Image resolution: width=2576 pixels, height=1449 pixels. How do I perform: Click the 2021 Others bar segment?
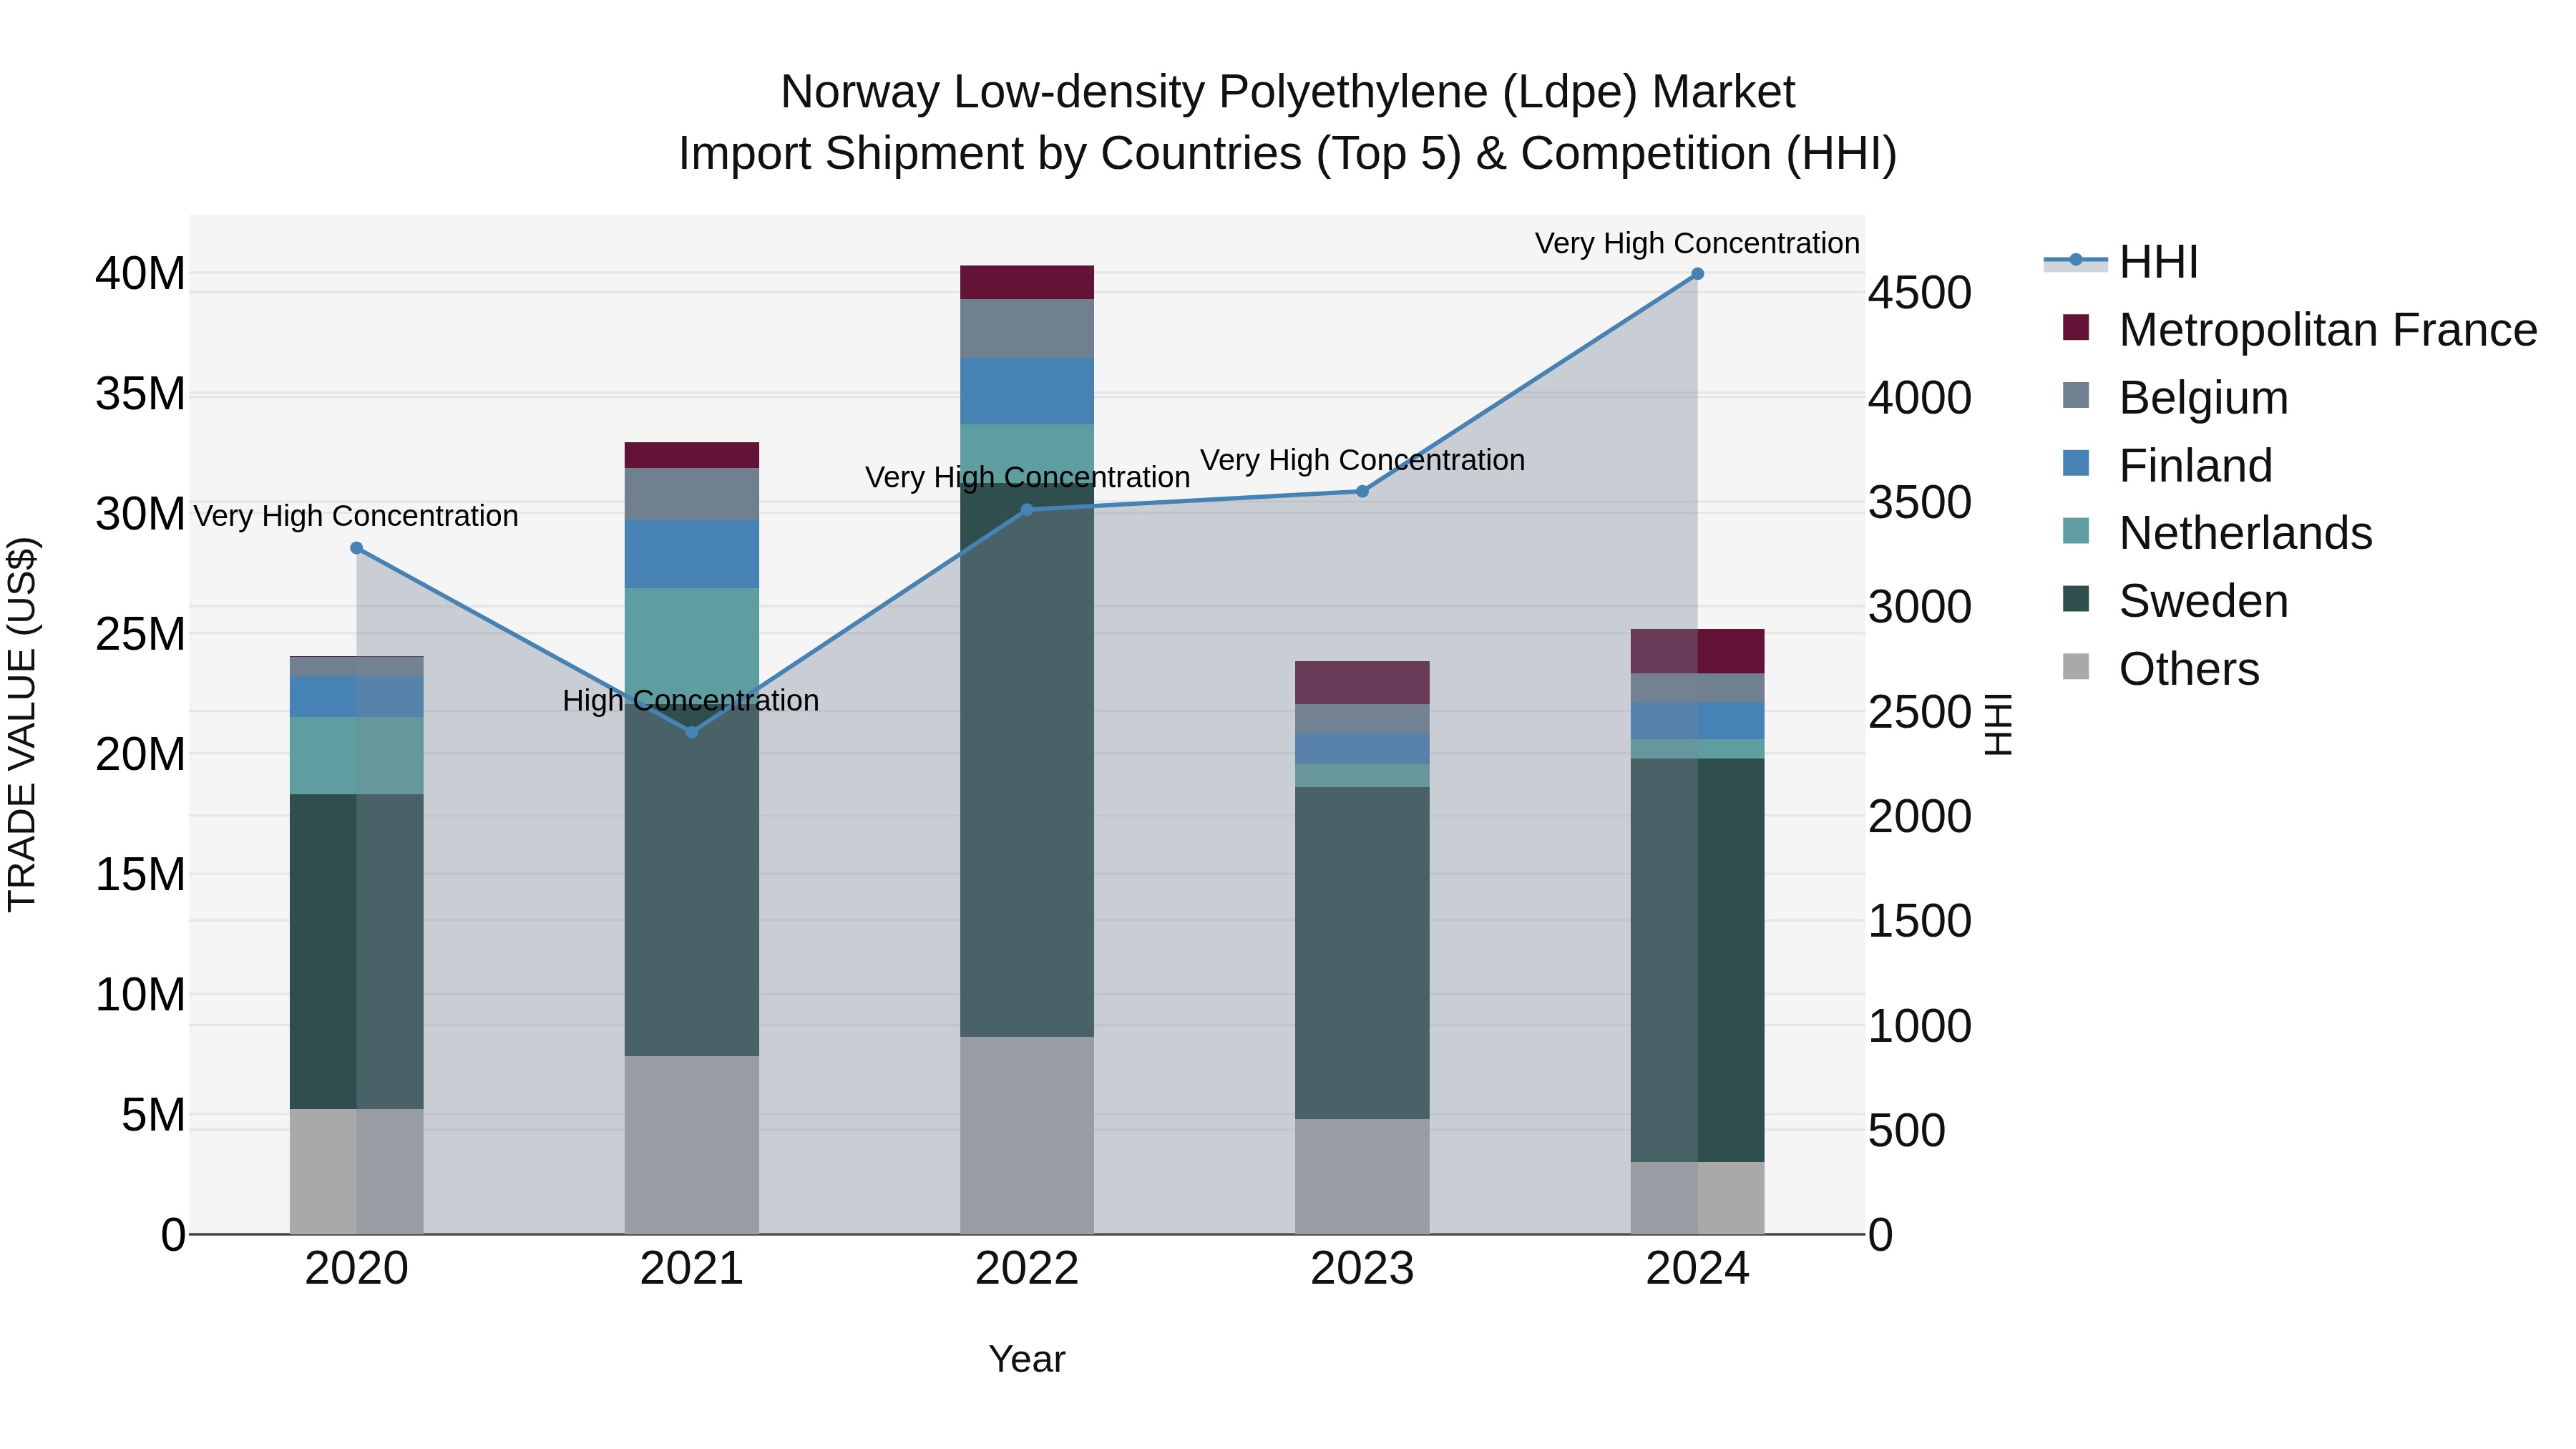coord(692,1145)
